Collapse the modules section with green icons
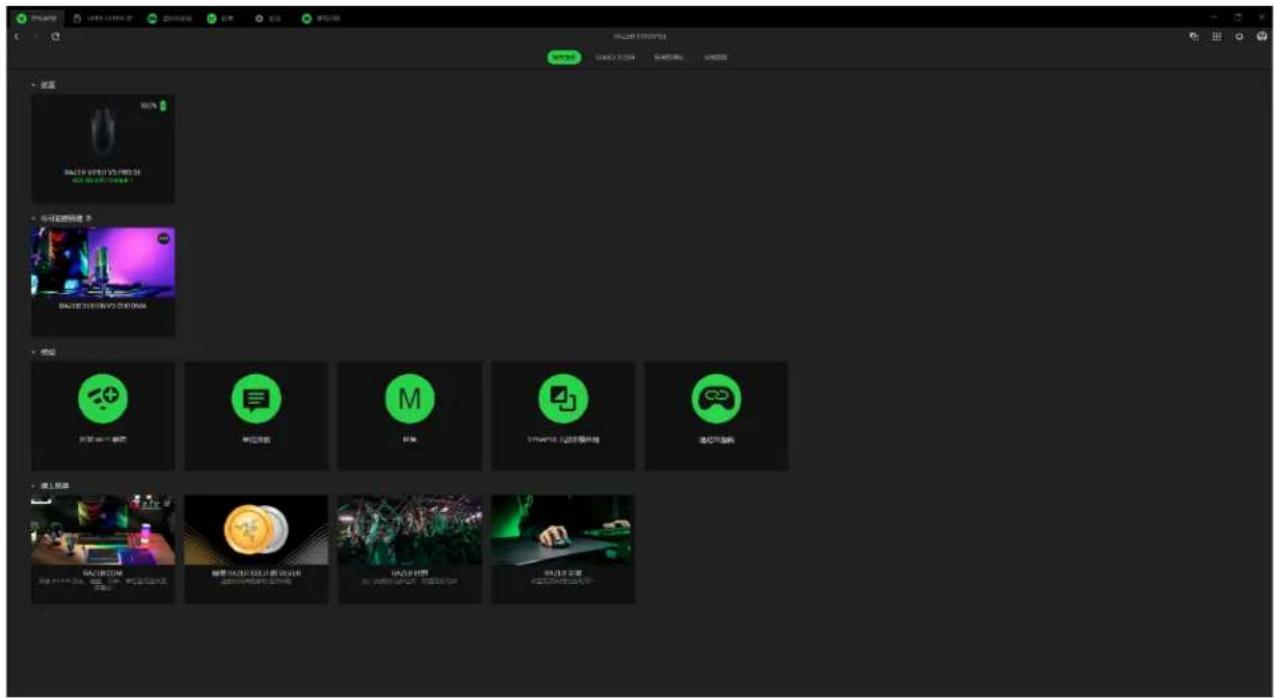 point(33,352)
